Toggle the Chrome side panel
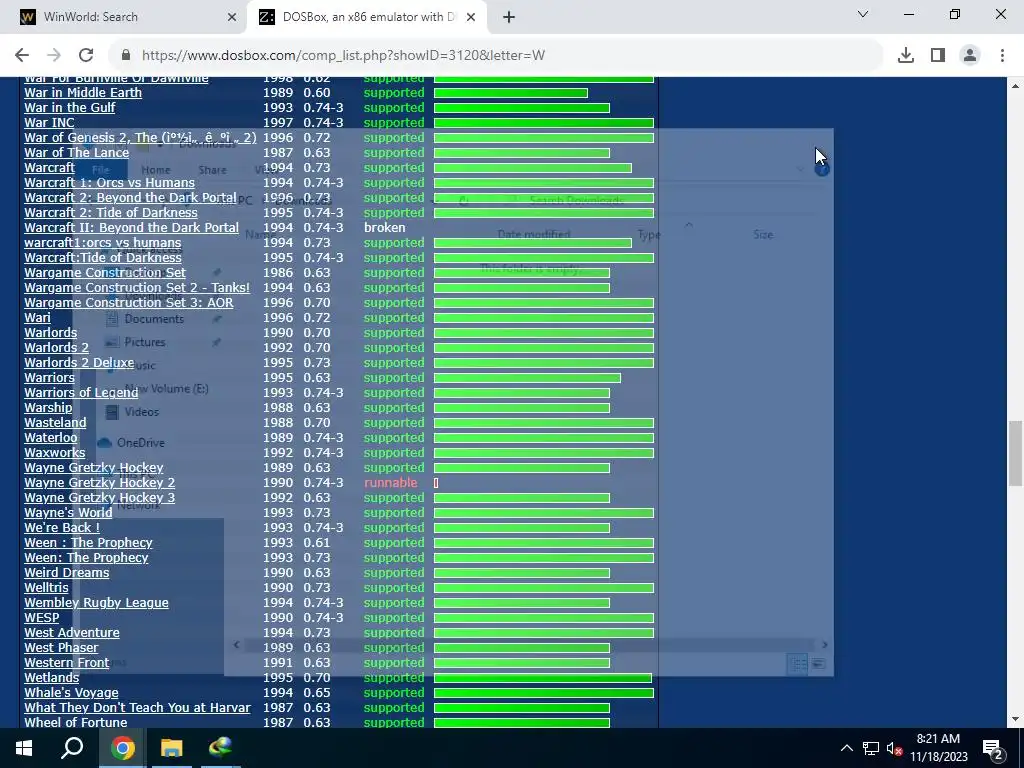 pos(938,56)
